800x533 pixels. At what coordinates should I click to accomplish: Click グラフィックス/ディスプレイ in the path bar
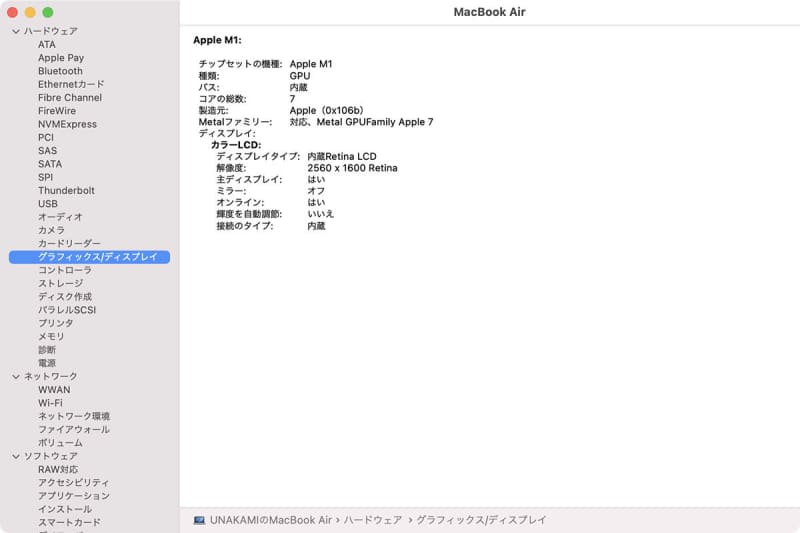coord(481,520)
